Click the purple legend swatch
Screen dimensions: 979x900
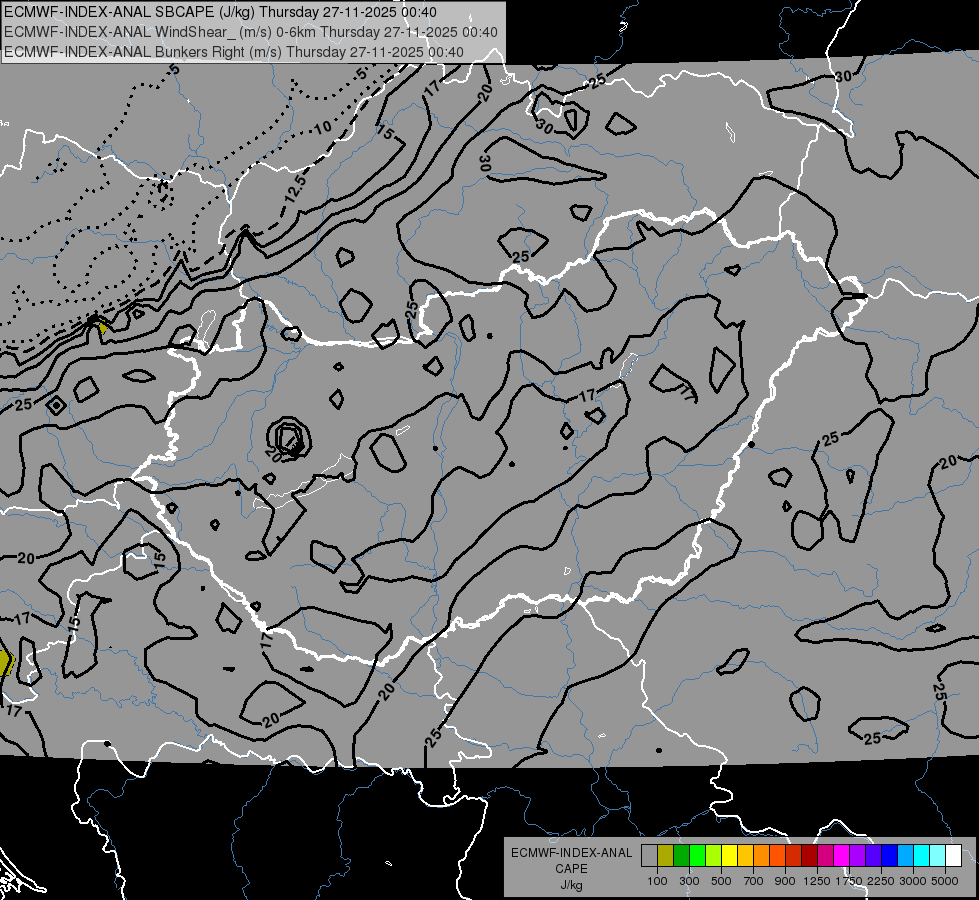point(857,855)
